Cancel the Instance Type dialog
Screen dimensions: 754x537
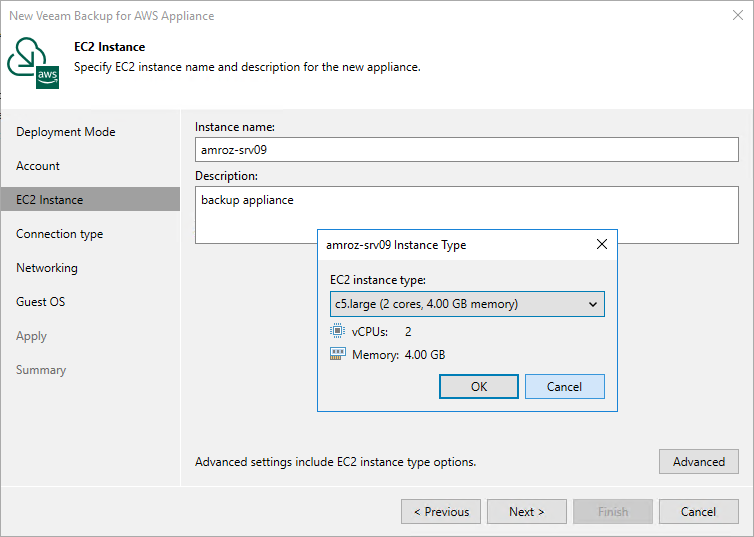pyautogui.click(x=565, y=387)
